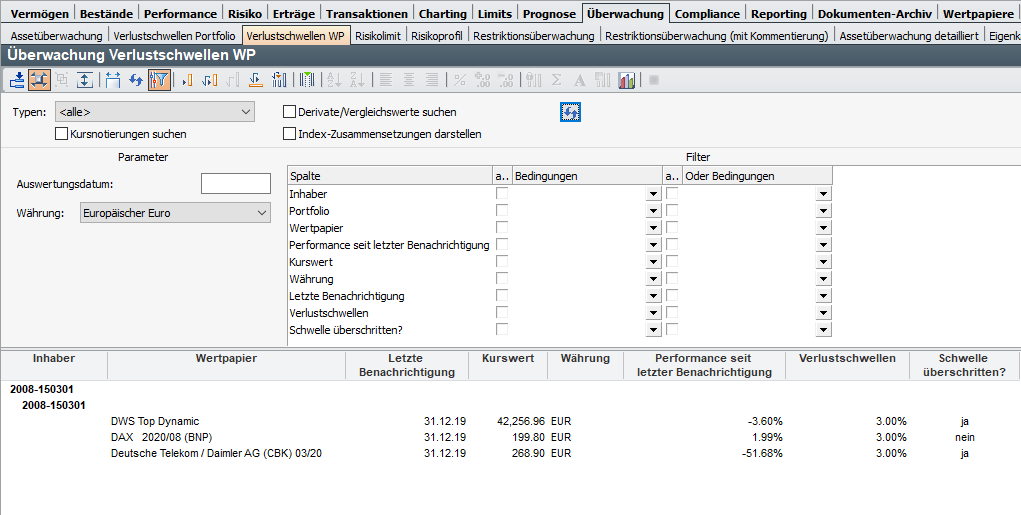1021x515 pixels.
Task: Click the Schwelle überschritten? column header
Action: 964,365
